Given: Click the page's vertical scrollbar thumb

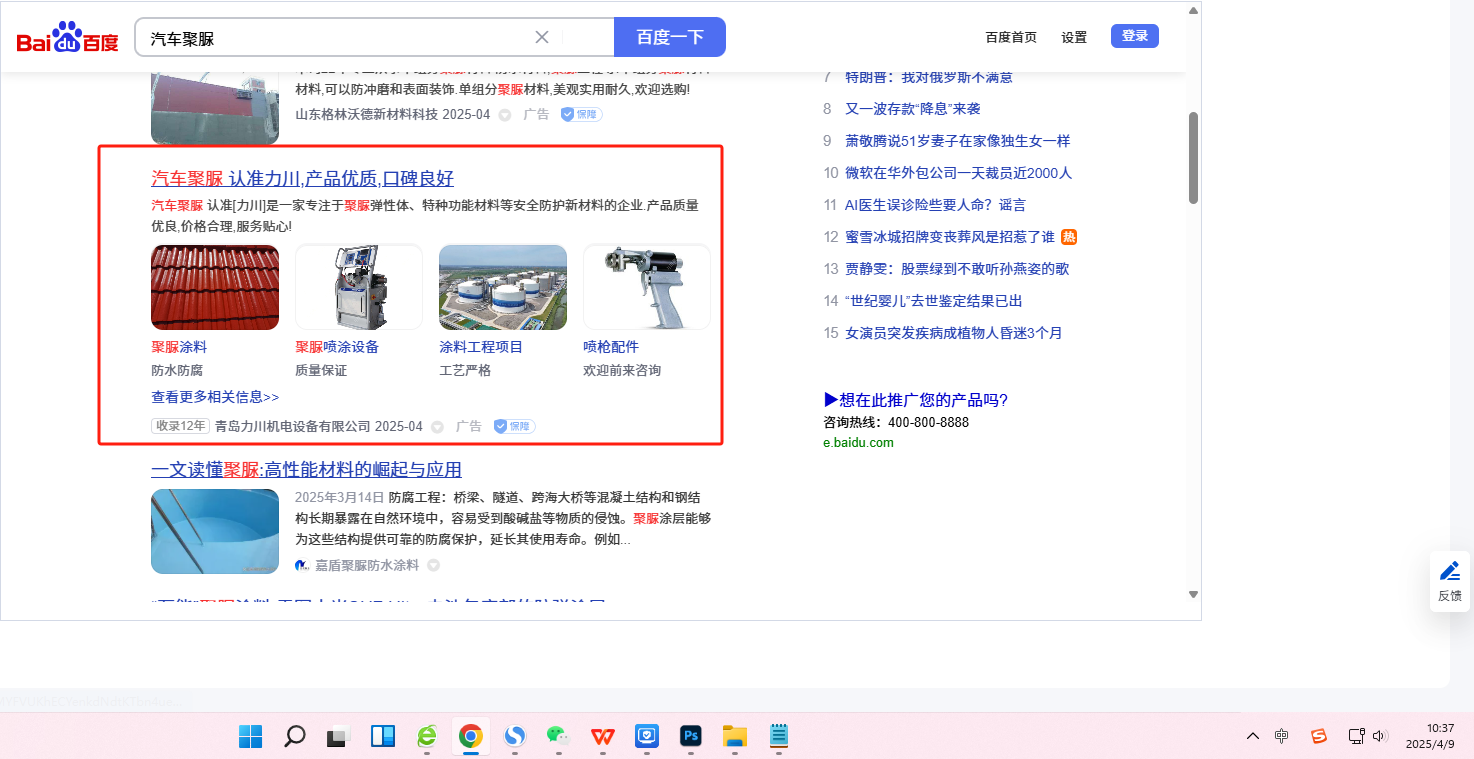Looking at the screenshot, I should (1192, 157).
